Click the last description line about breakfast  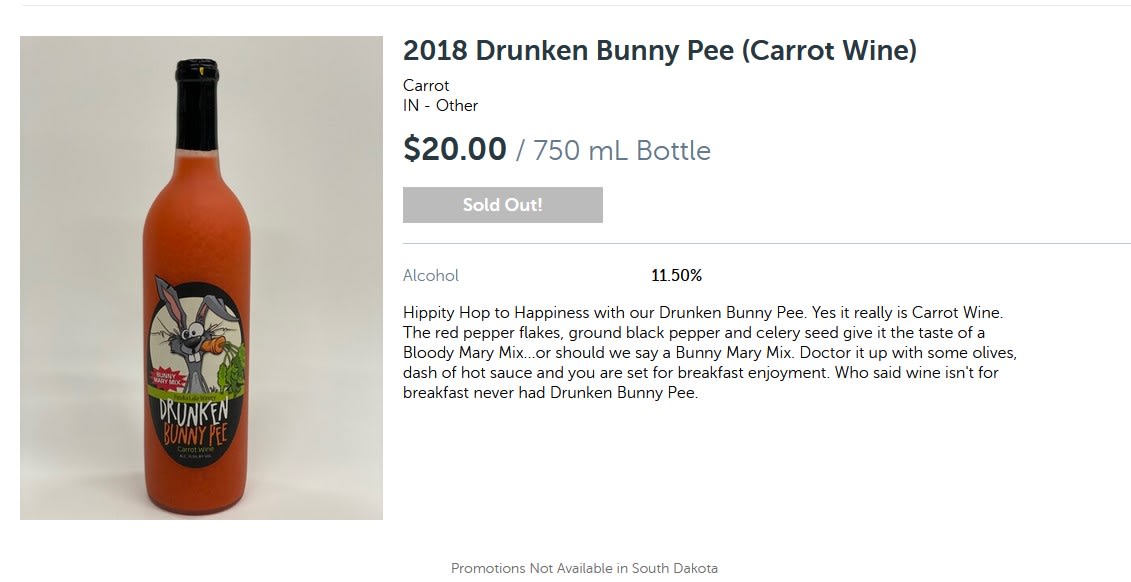tap(550, 393)
